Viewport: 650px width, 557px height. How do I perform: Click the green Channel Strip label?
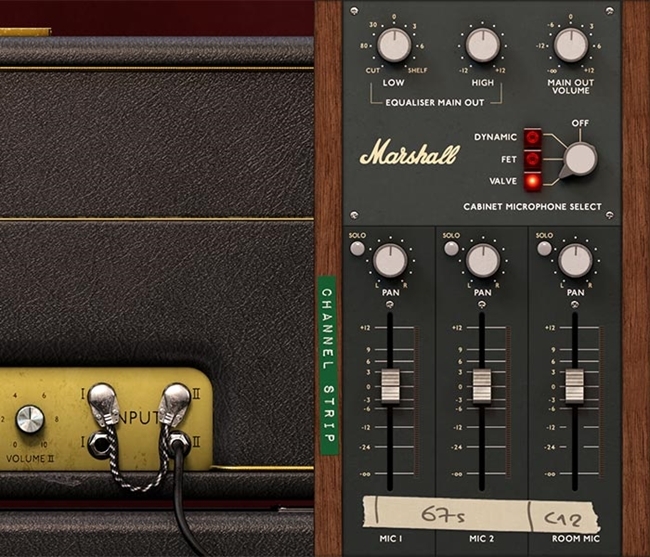click(x=328, y=365)
